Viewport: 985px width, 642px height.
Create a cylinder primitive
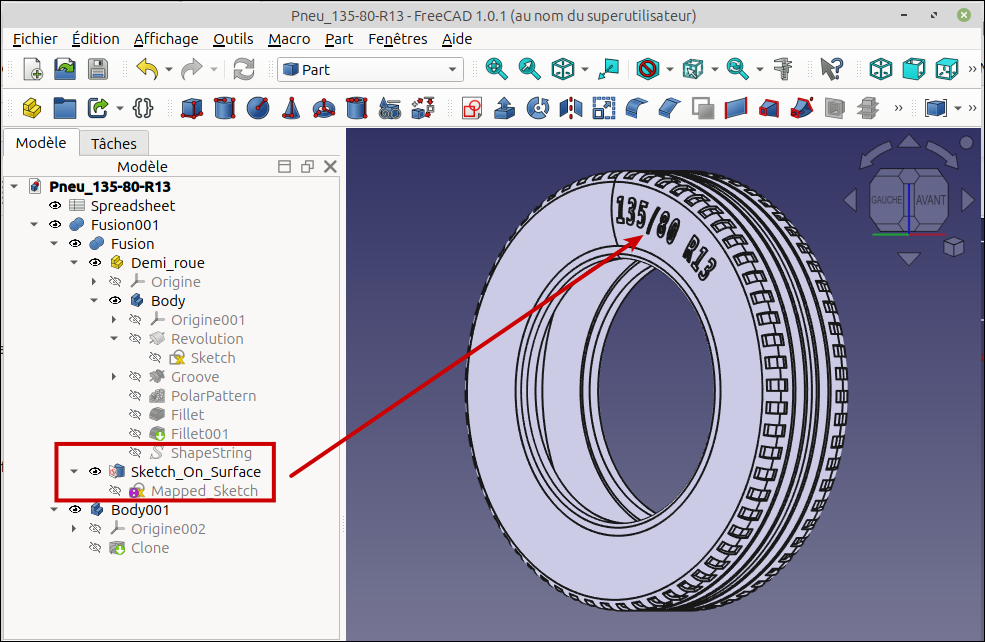click(x=224, y=108)
